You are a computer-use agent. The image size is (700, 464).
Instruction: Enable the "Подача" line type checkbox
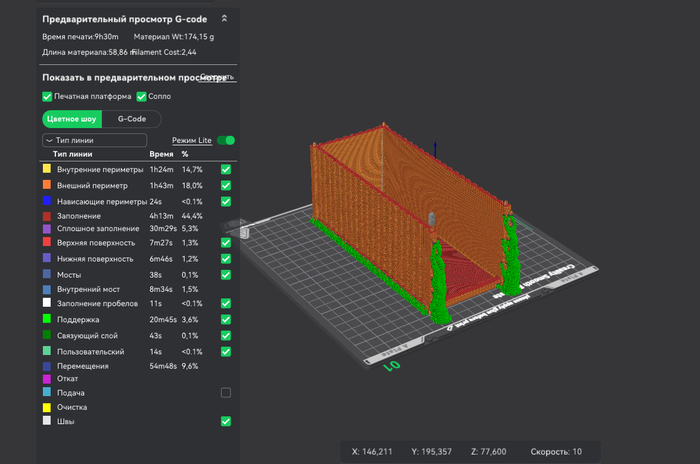tap(226, 393)
